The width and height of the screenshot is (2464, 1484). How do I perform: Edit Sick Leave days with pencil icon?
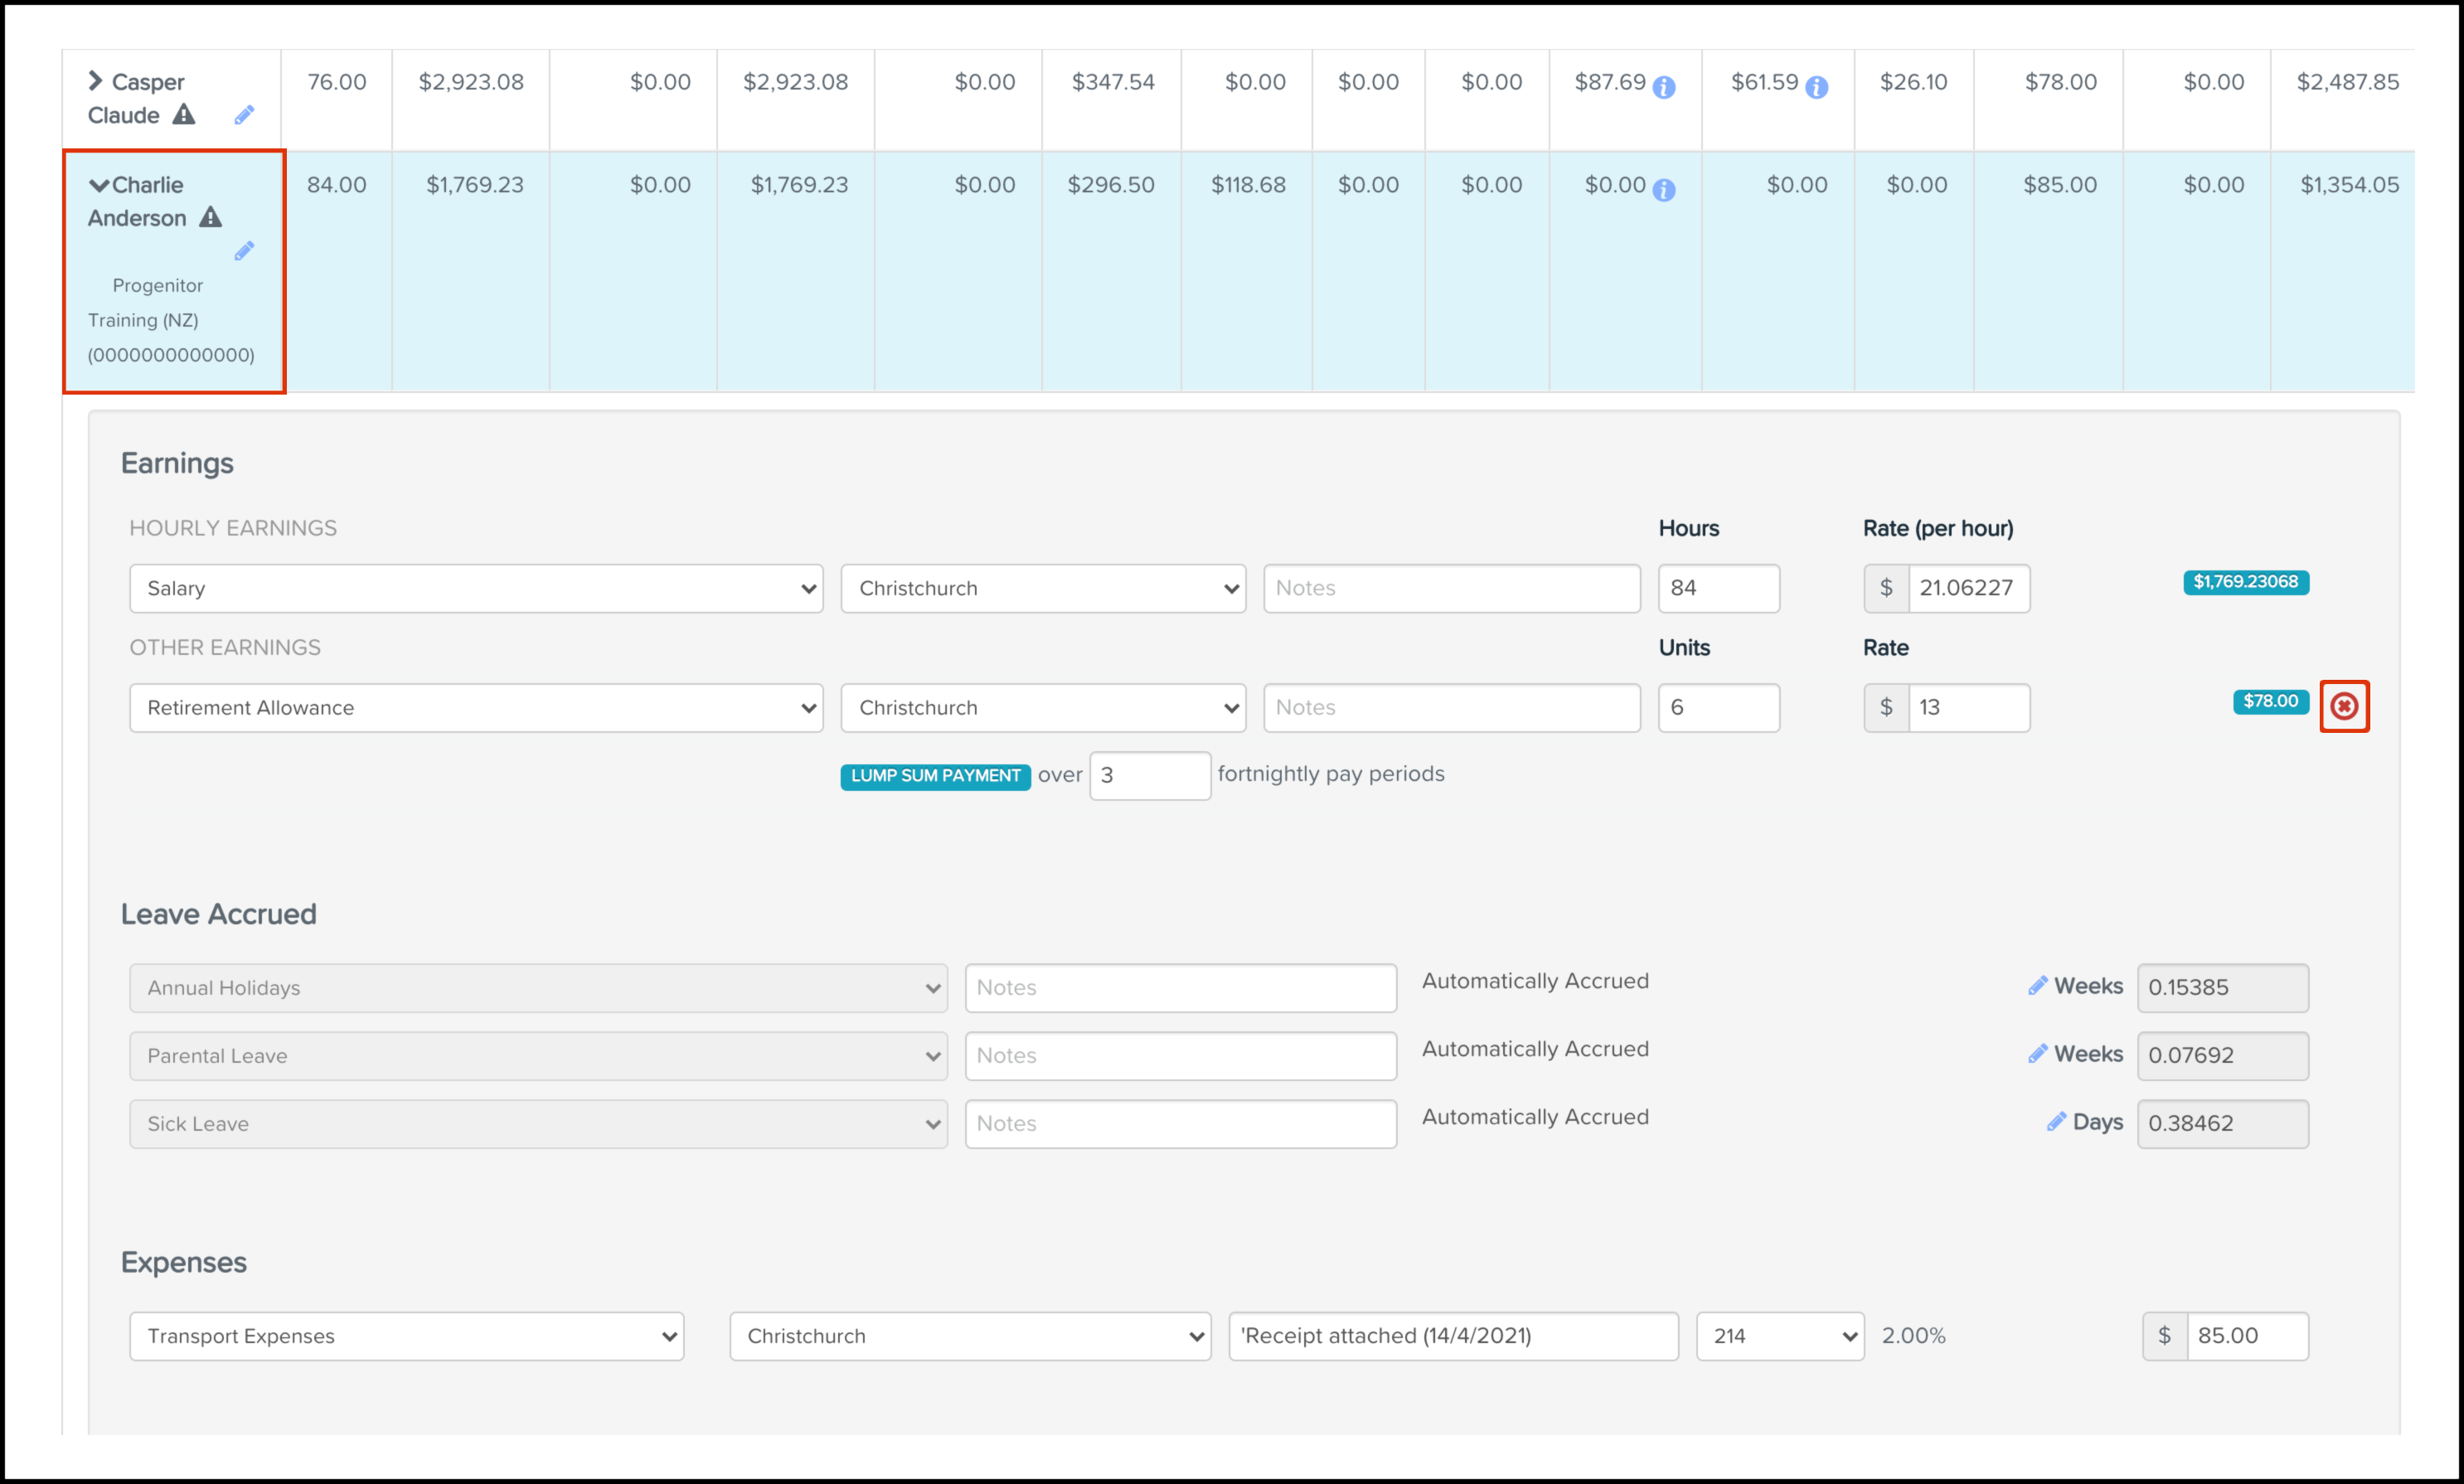[2056, 1122]
